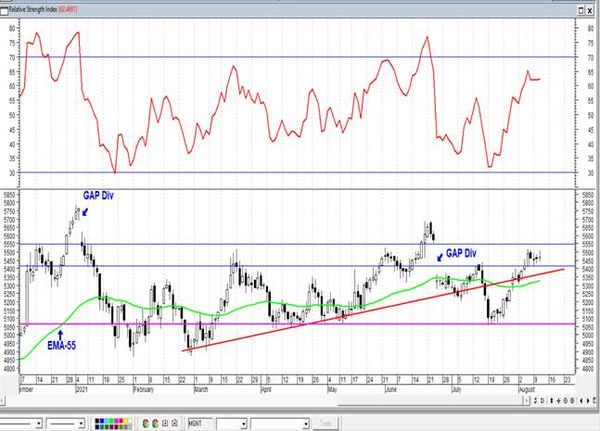Image resolution: width=600 pixels, height=431 pixels.
Task: Click the first green circular refresh icon
Action: (145, 423)
